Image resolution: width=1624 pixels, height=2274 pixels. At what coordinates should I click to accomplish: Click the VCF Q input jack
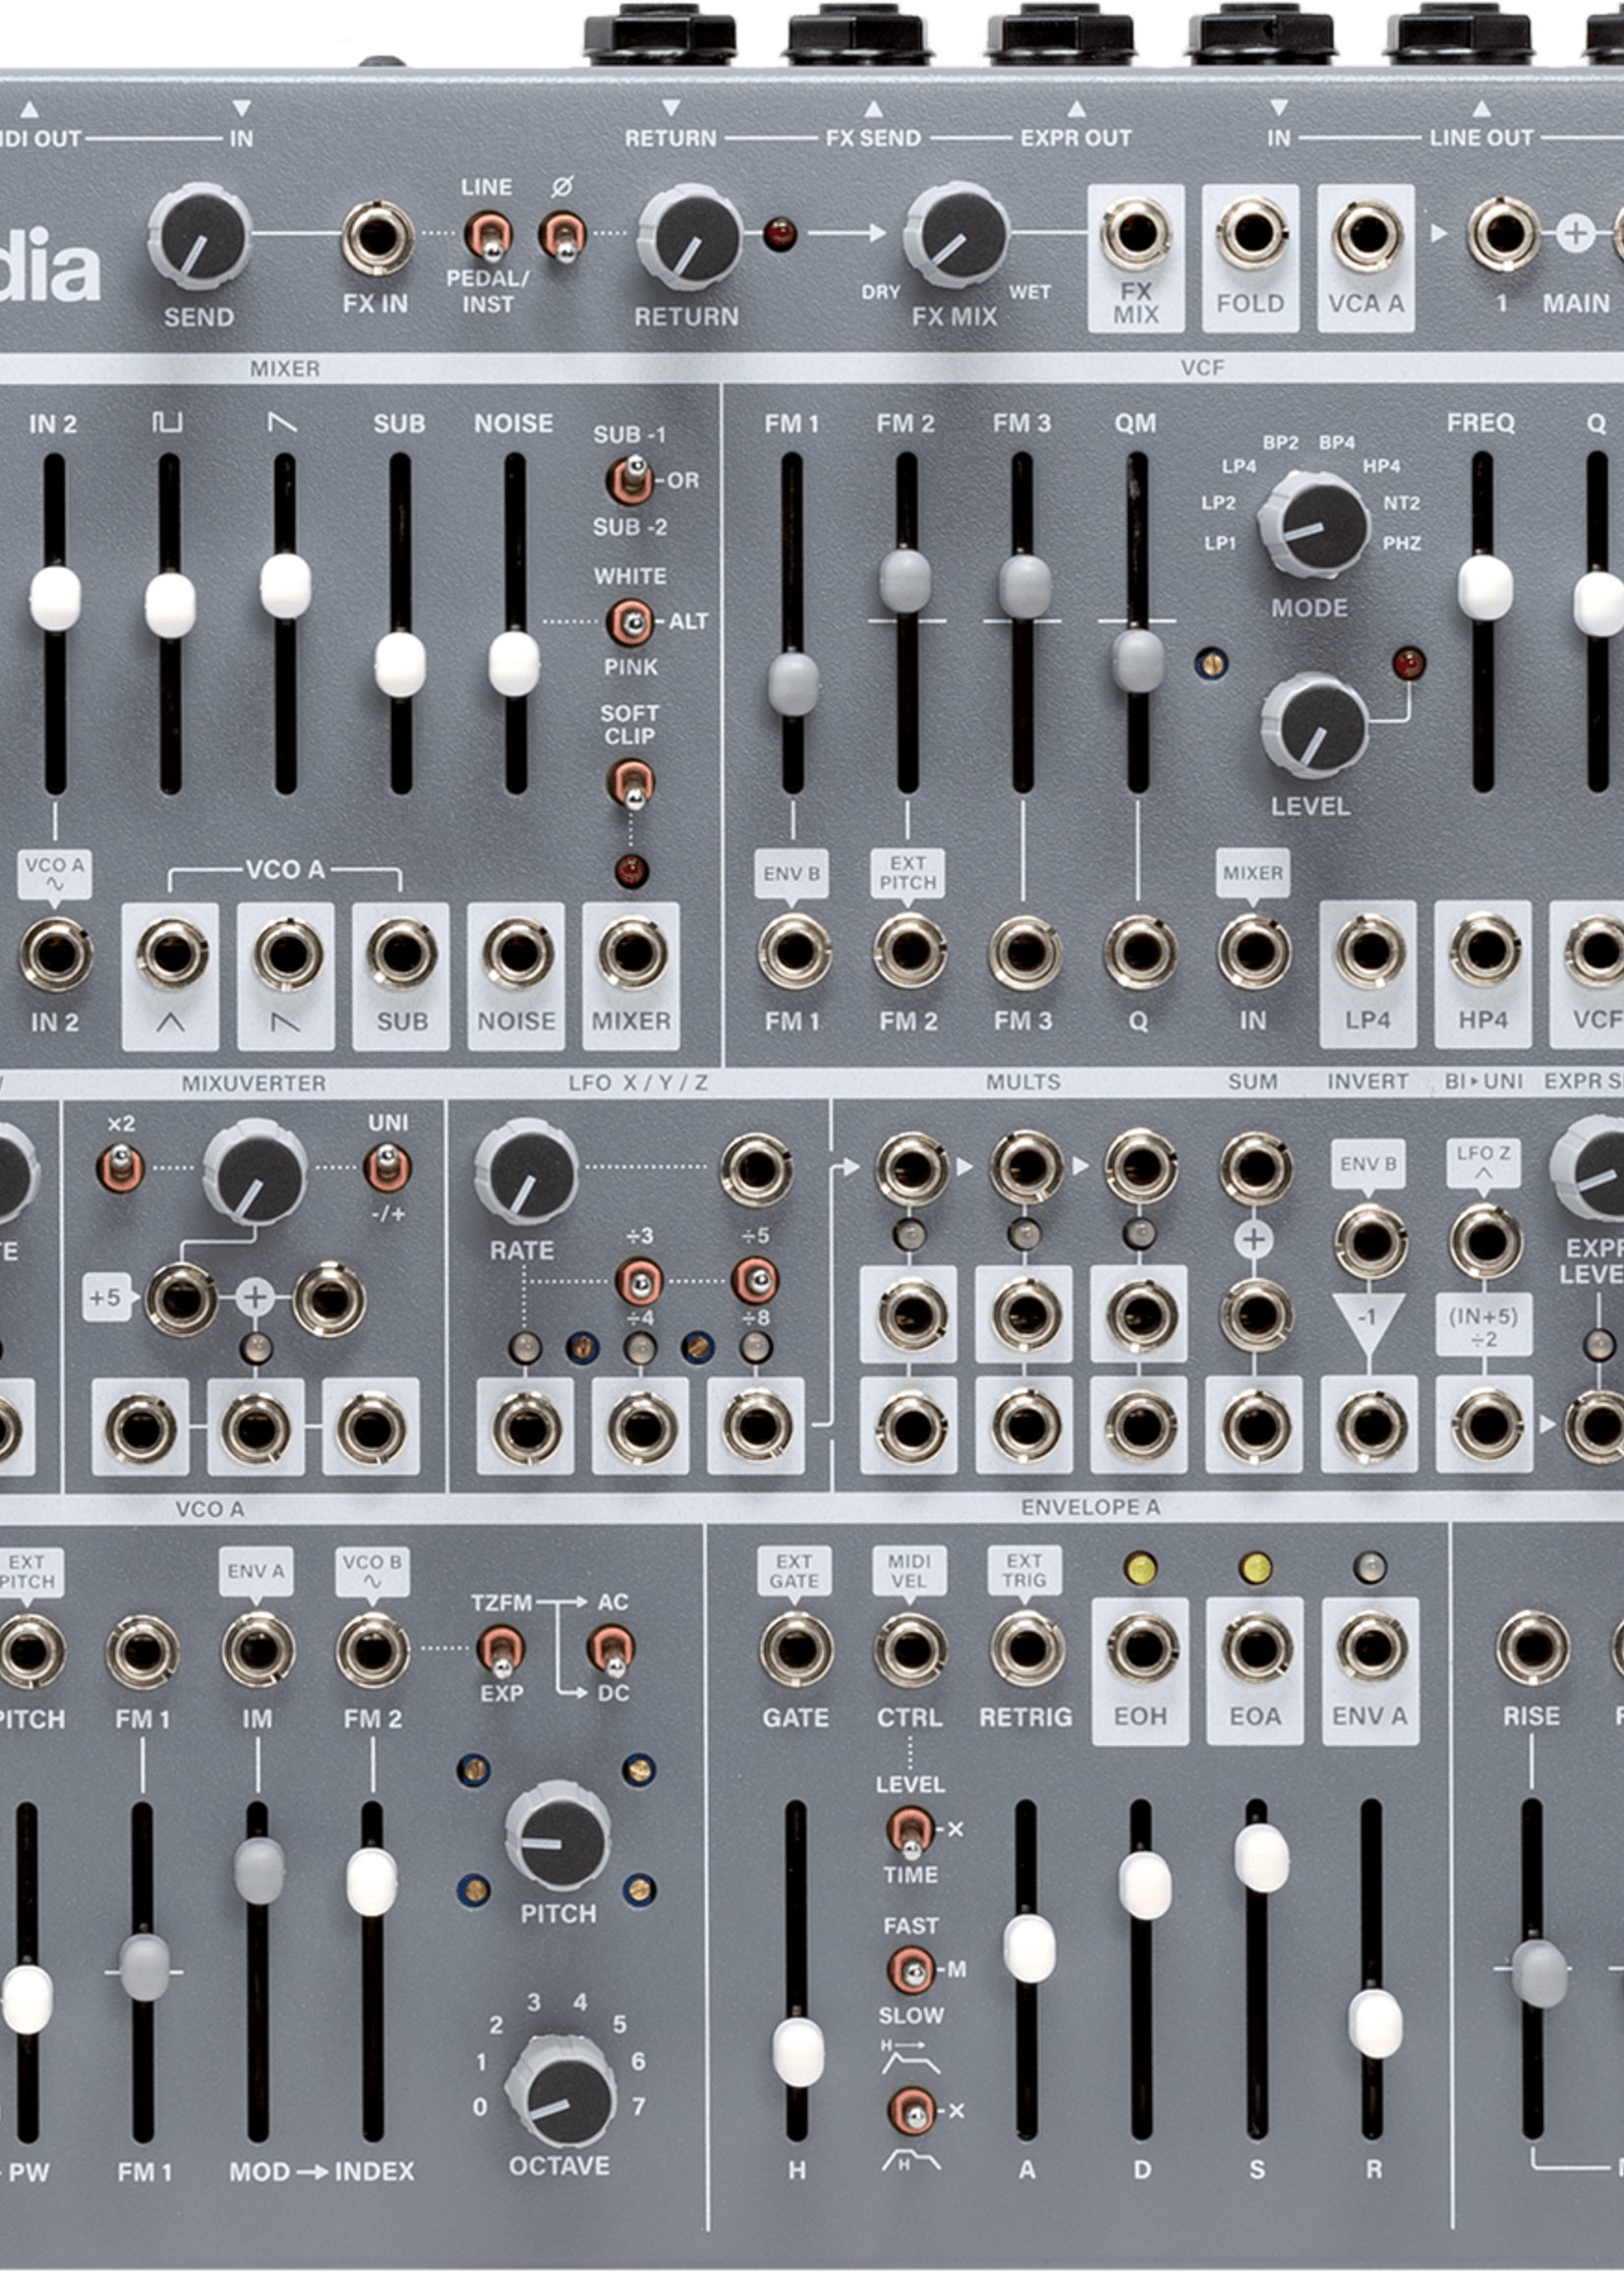(1139, 951)
